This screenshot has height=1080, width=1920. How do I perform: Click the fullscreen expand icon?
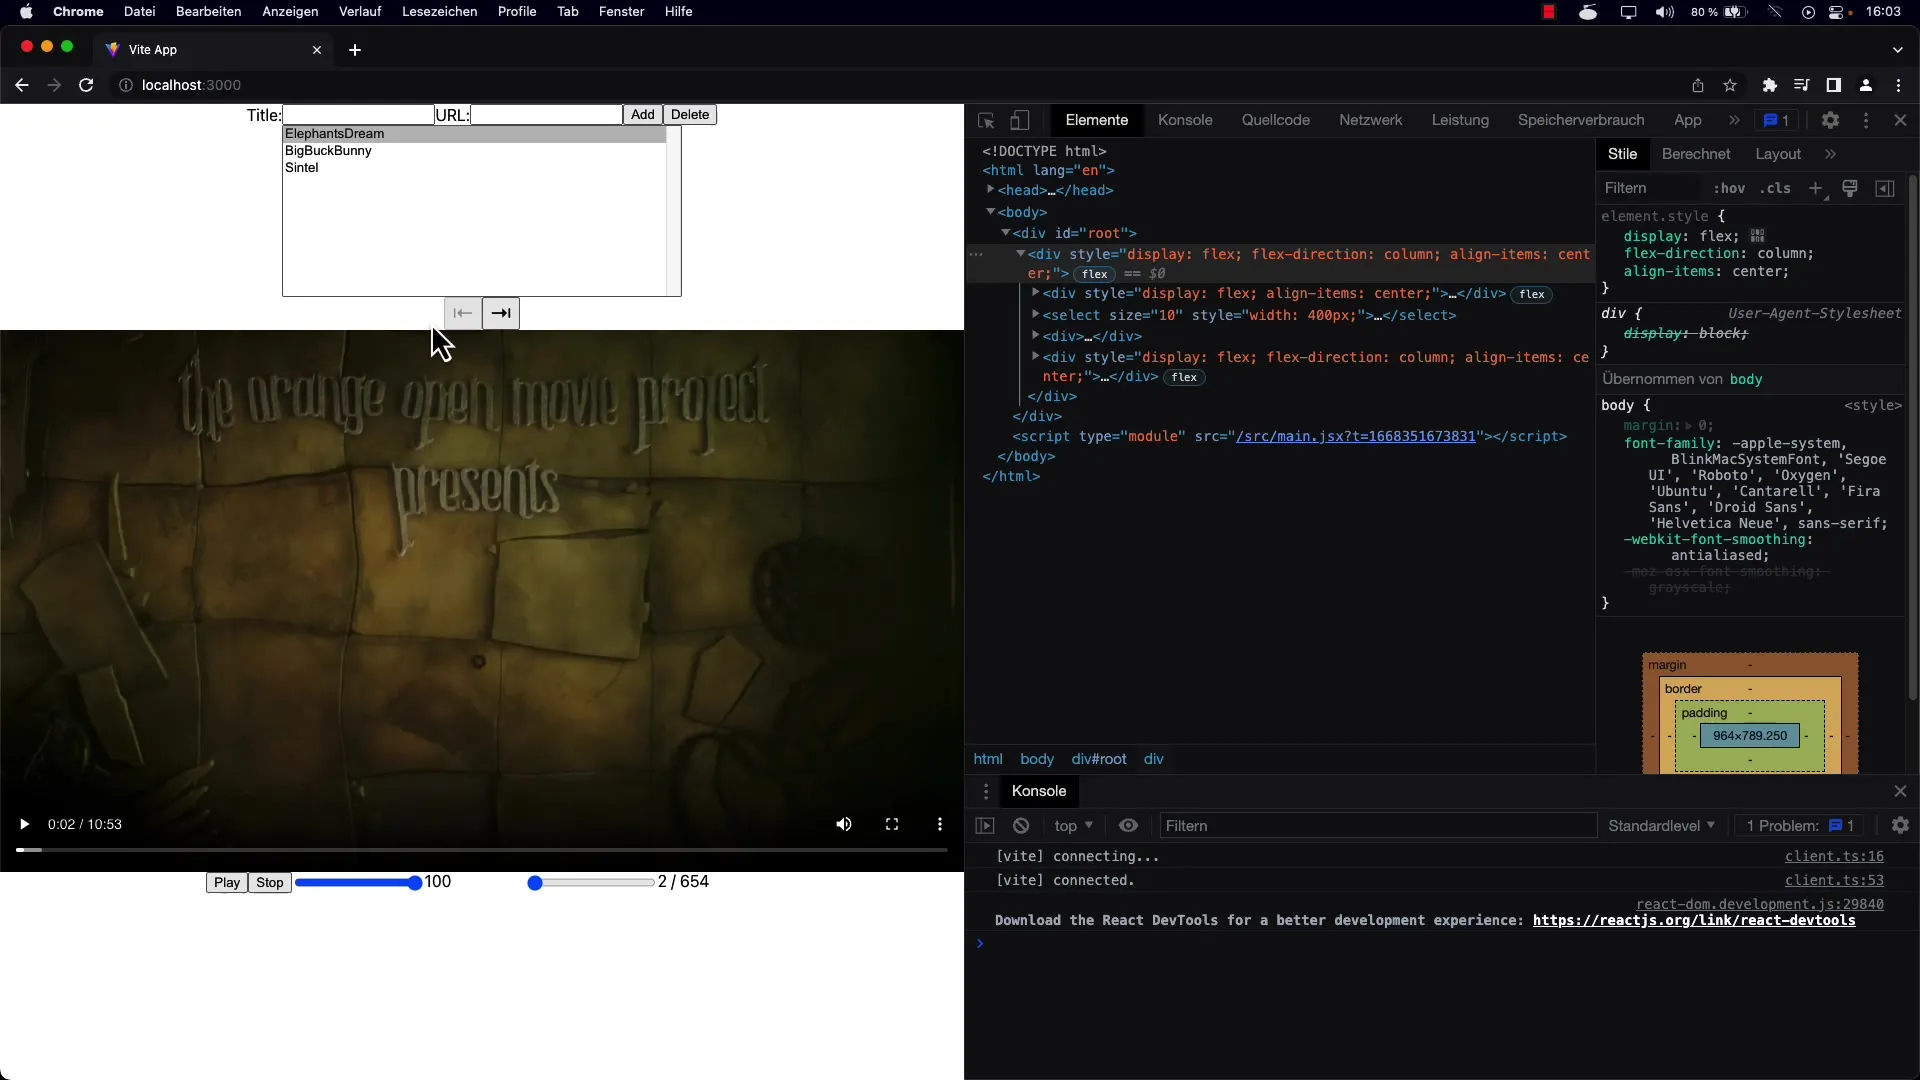tap(893, 824)
